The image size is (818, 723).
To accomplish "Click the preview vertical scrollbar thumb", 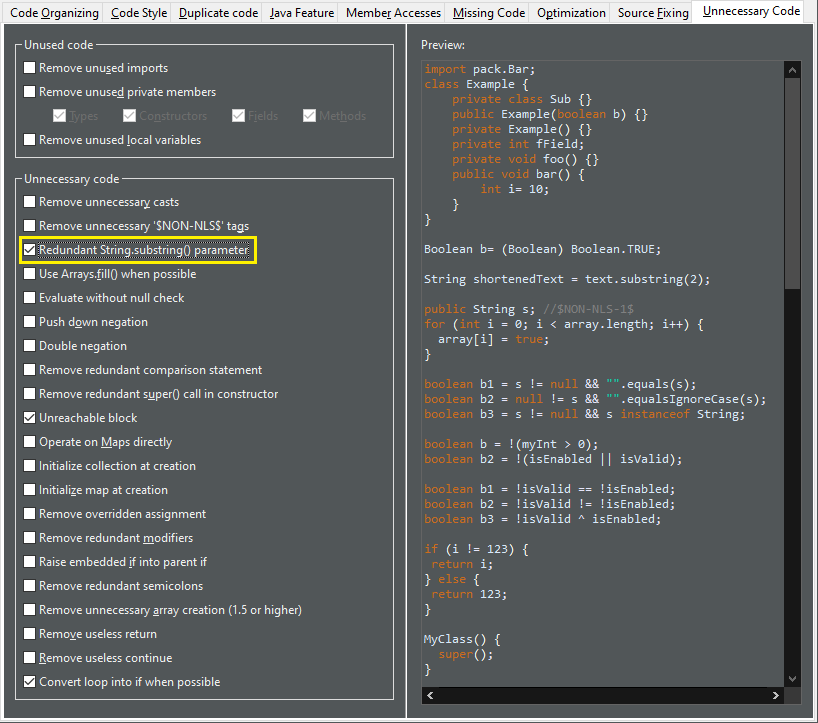I will [x=792, y=184].
